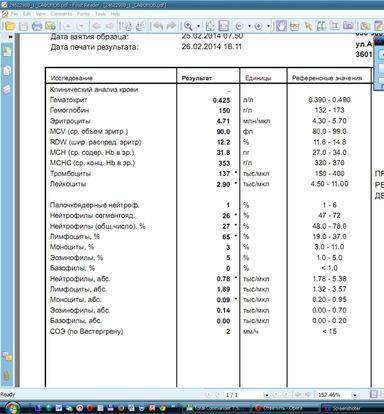Open the Comments menu

click(x=61, y=14)
